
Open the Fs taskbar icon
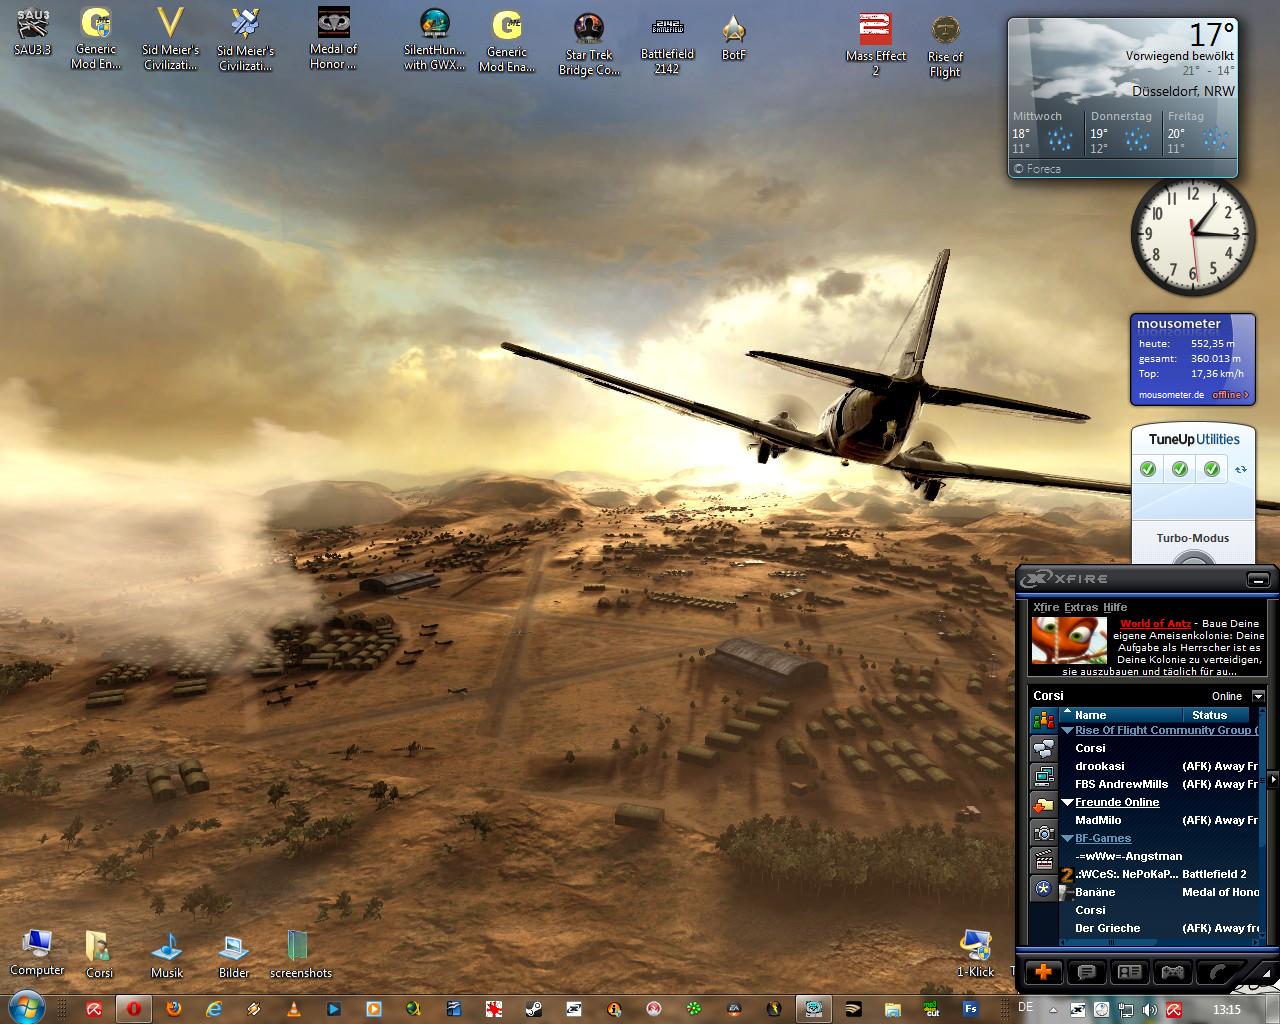tap(971, 1009)
